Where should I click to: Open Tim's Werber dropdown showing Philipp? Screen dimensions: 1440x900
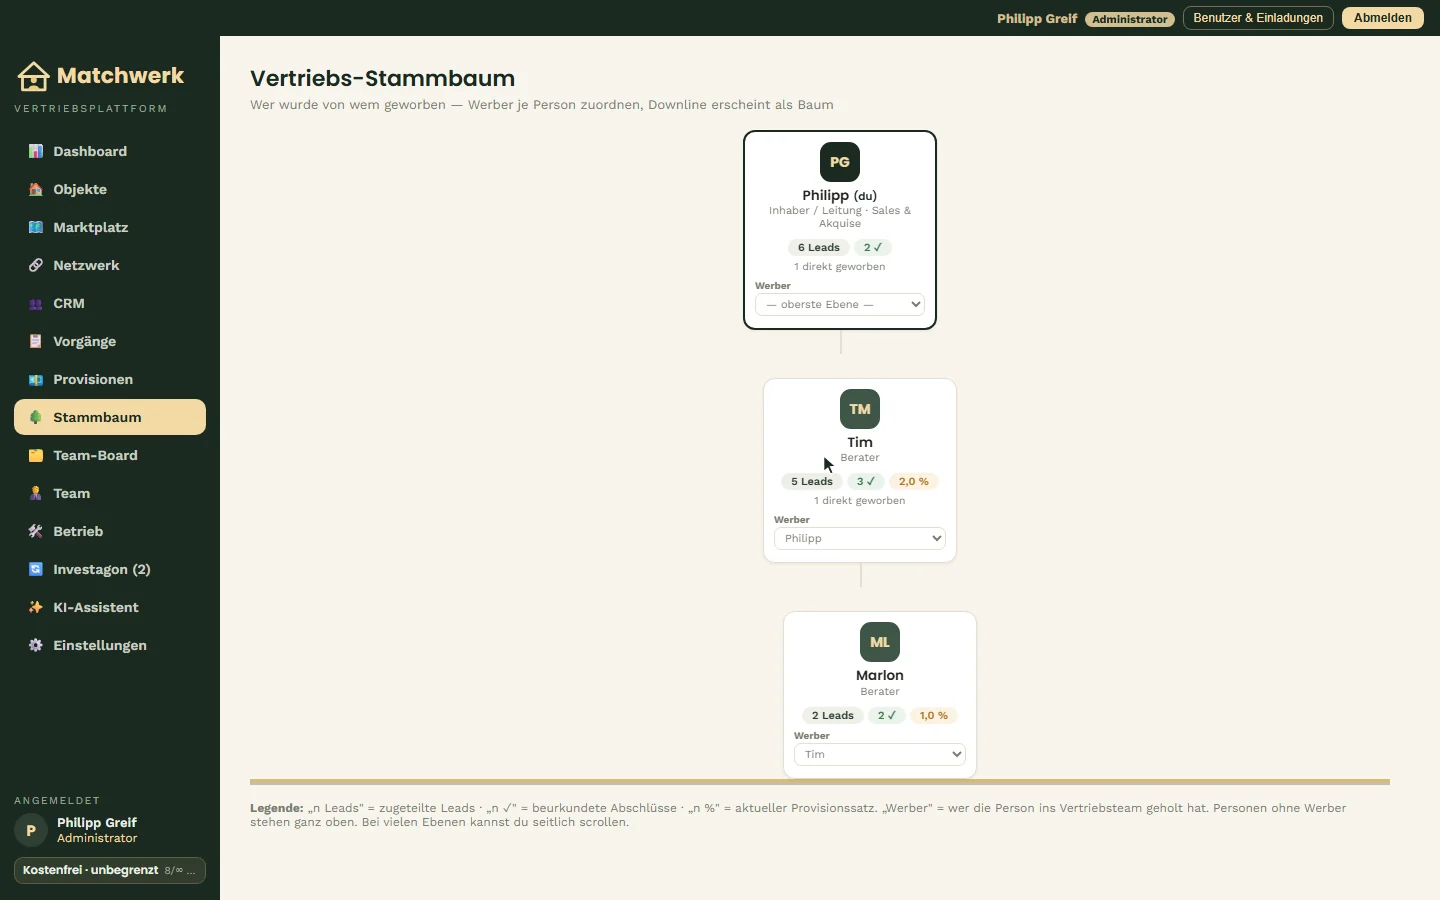pos(860,538)
